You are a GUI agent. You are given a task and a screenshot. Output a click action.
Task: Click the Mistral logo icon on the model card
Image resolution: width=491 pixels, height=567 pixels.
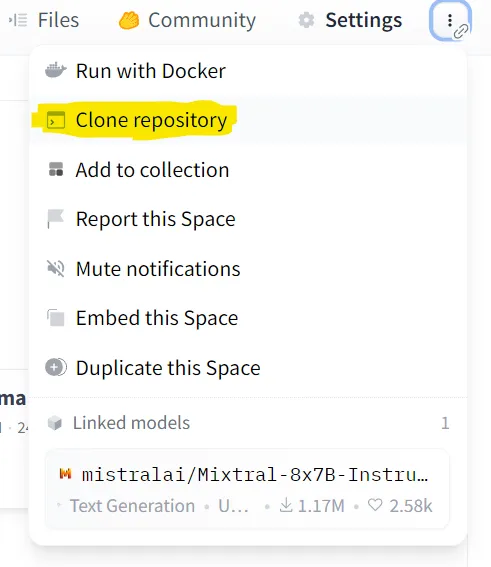tap(65, 474)
